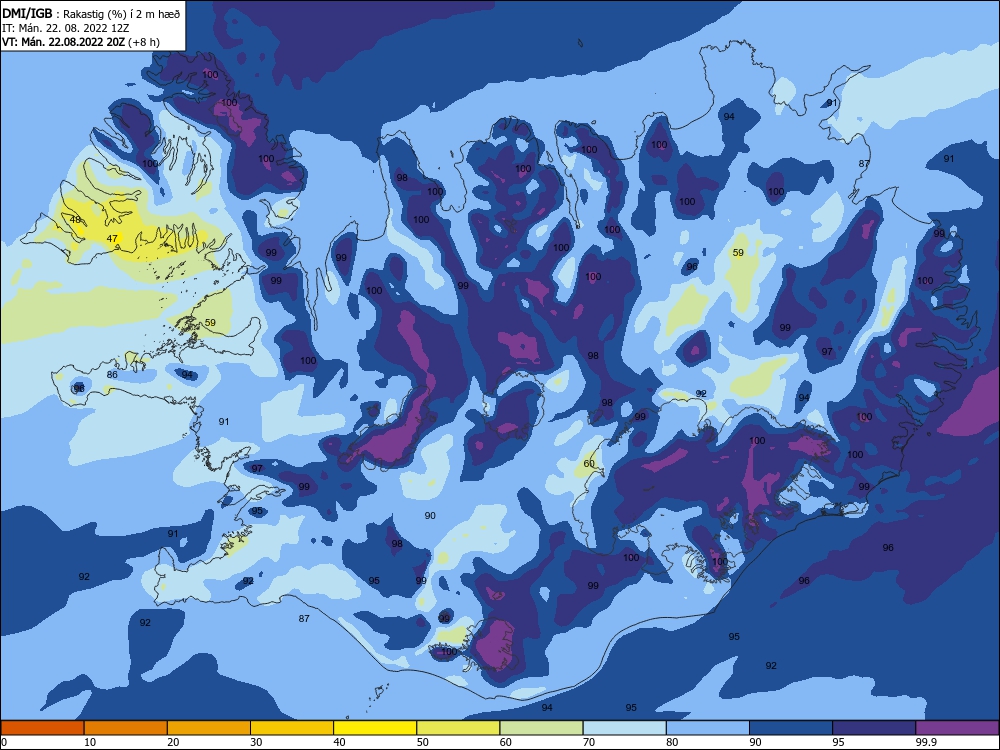Select the 30–40 amber legend swatch
This screenshot has height=750, width=1000.
click(x=292, y=728)
